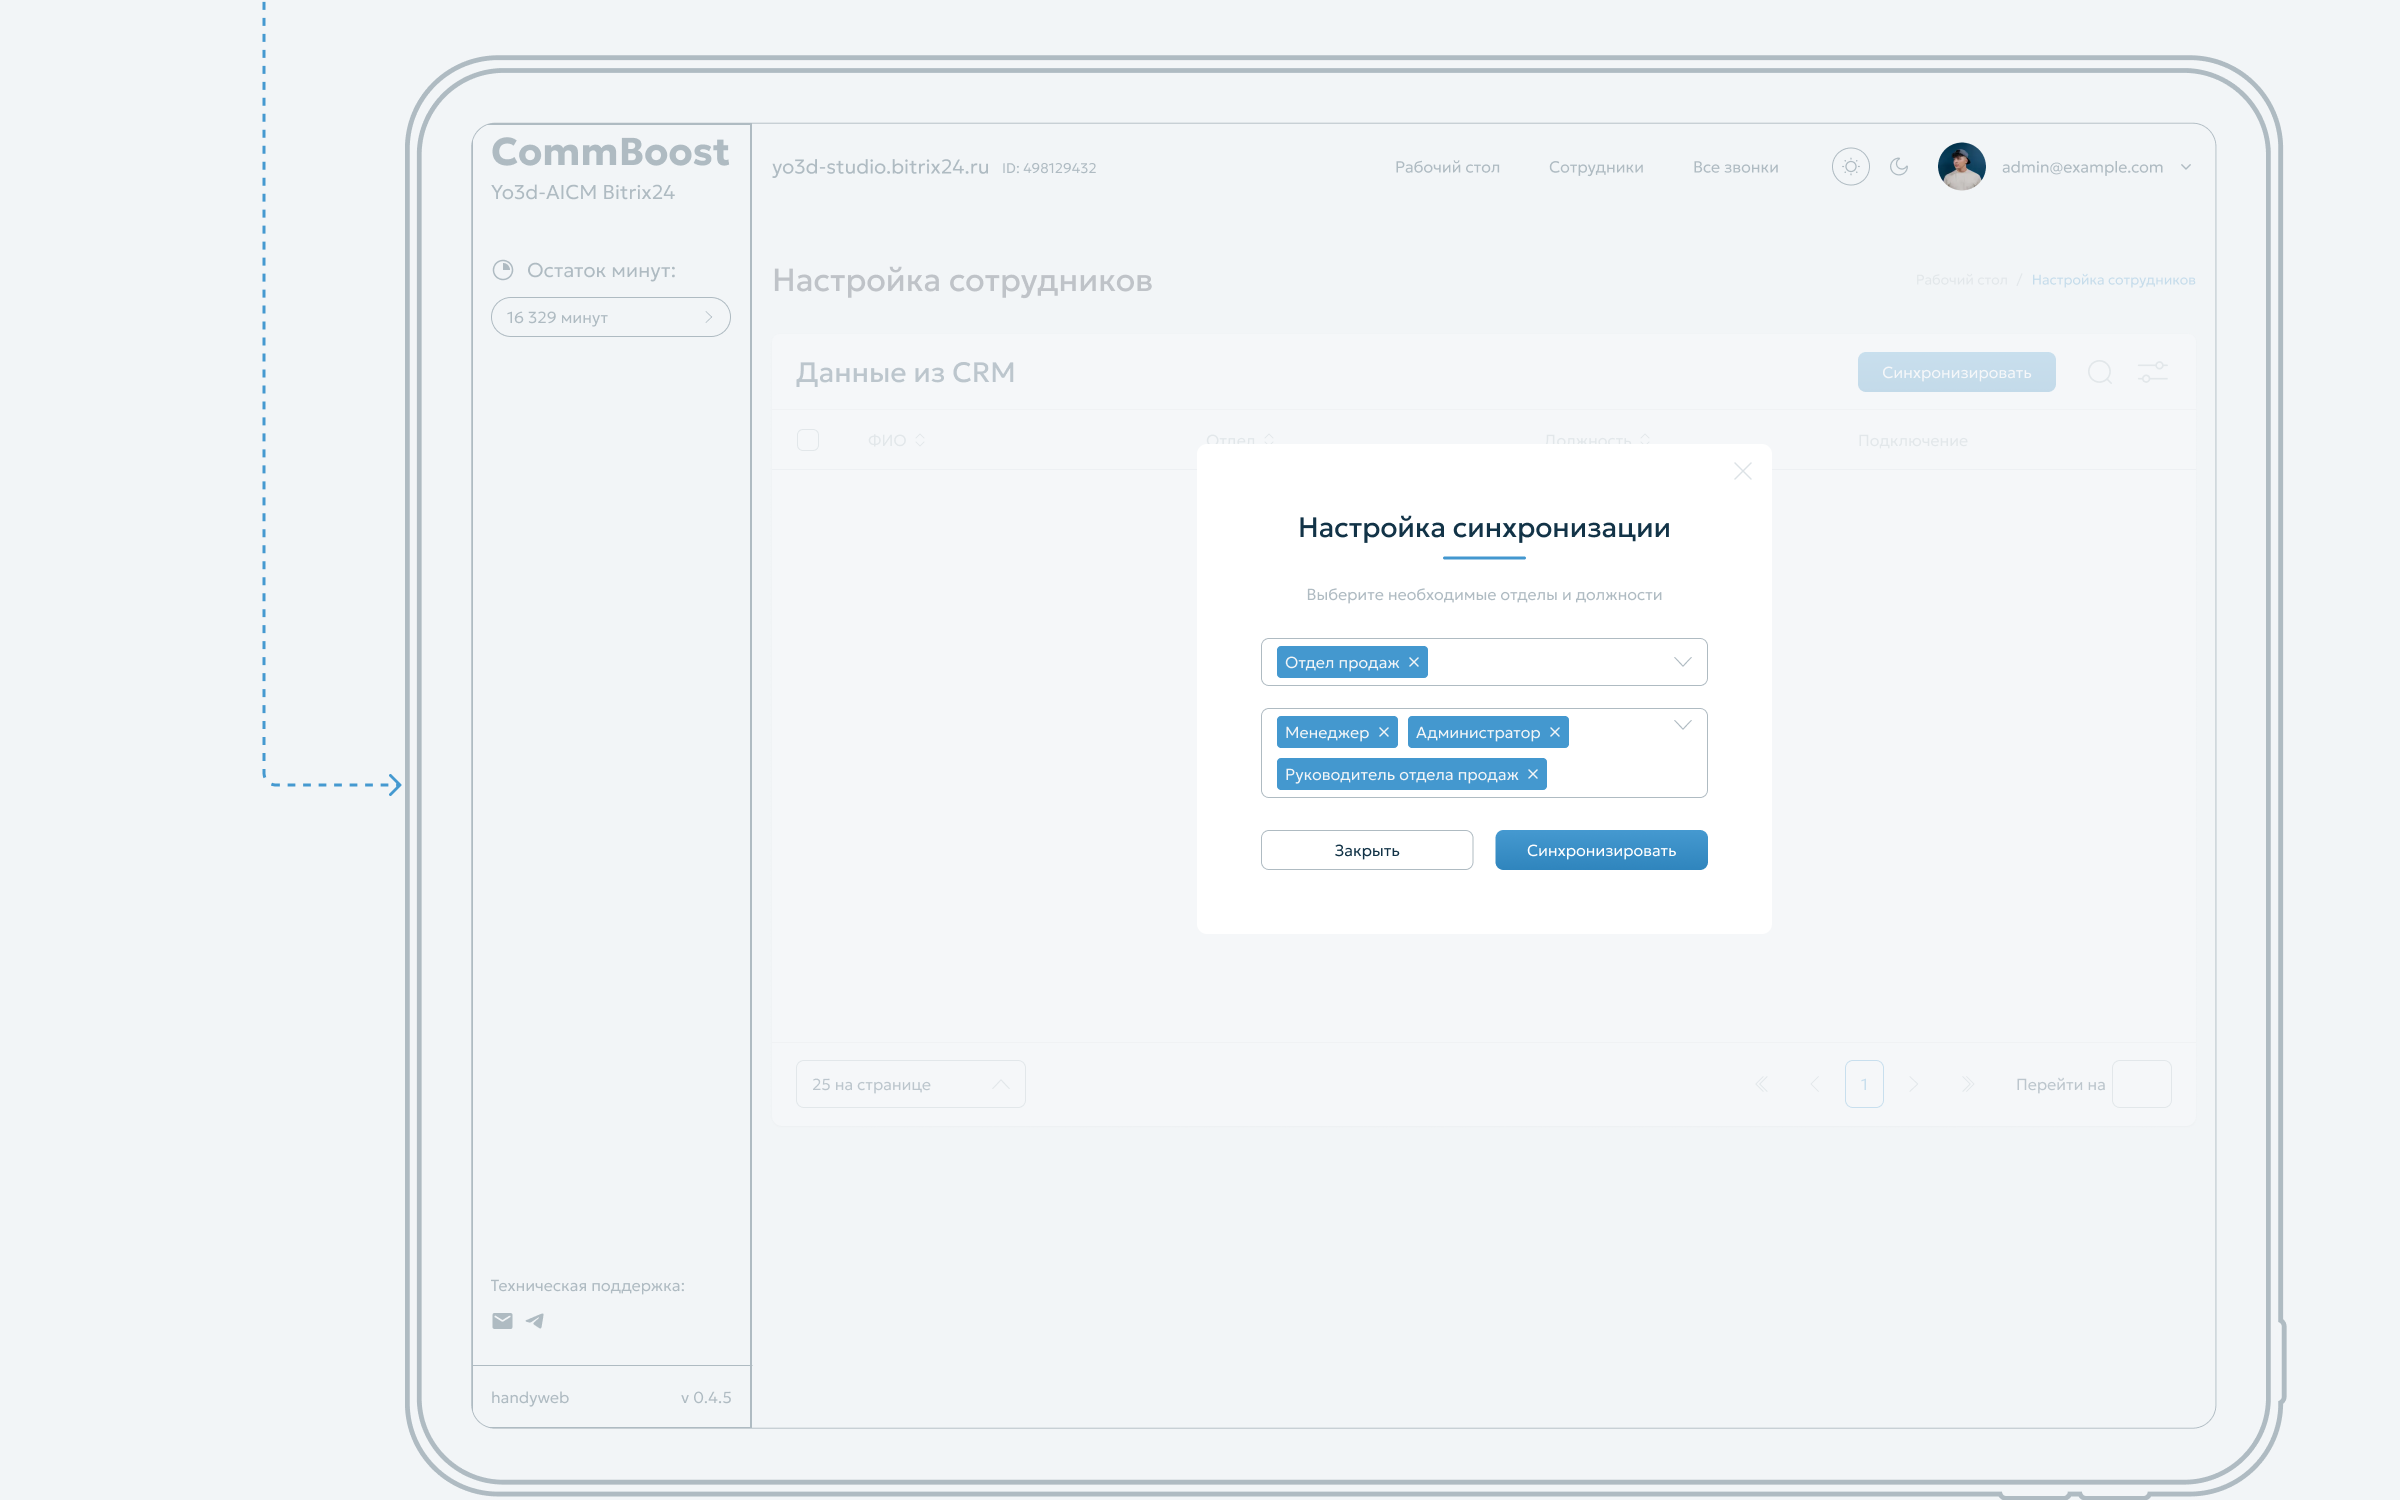Click the Перейти на page input field
The height and width of the screenshot is (1500, 2400).
2141,1084
